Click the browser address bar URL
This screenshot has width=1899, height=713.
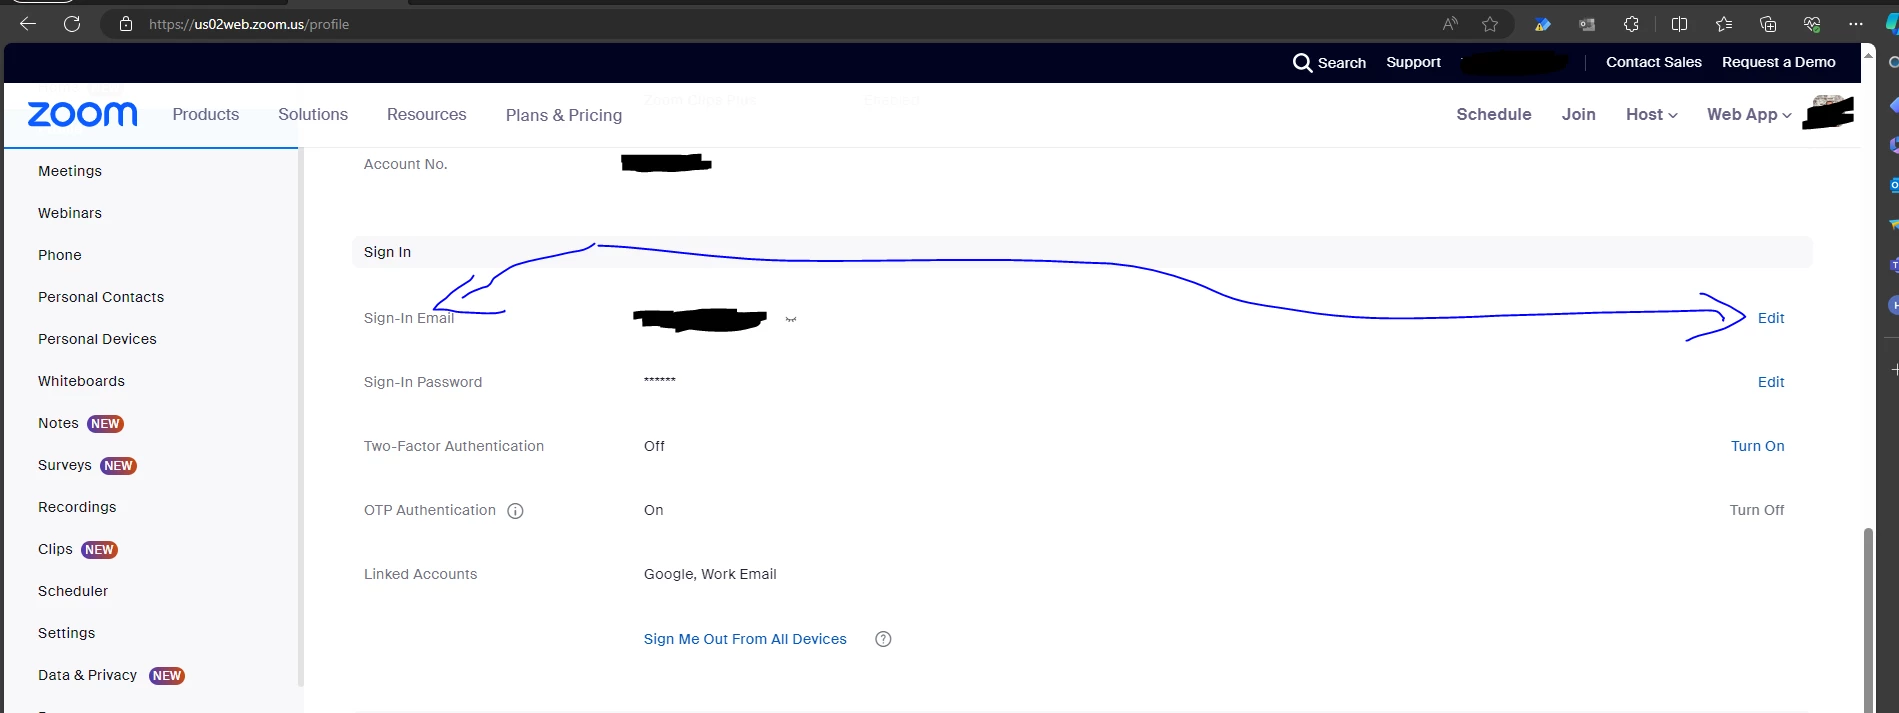click(249, 24)
